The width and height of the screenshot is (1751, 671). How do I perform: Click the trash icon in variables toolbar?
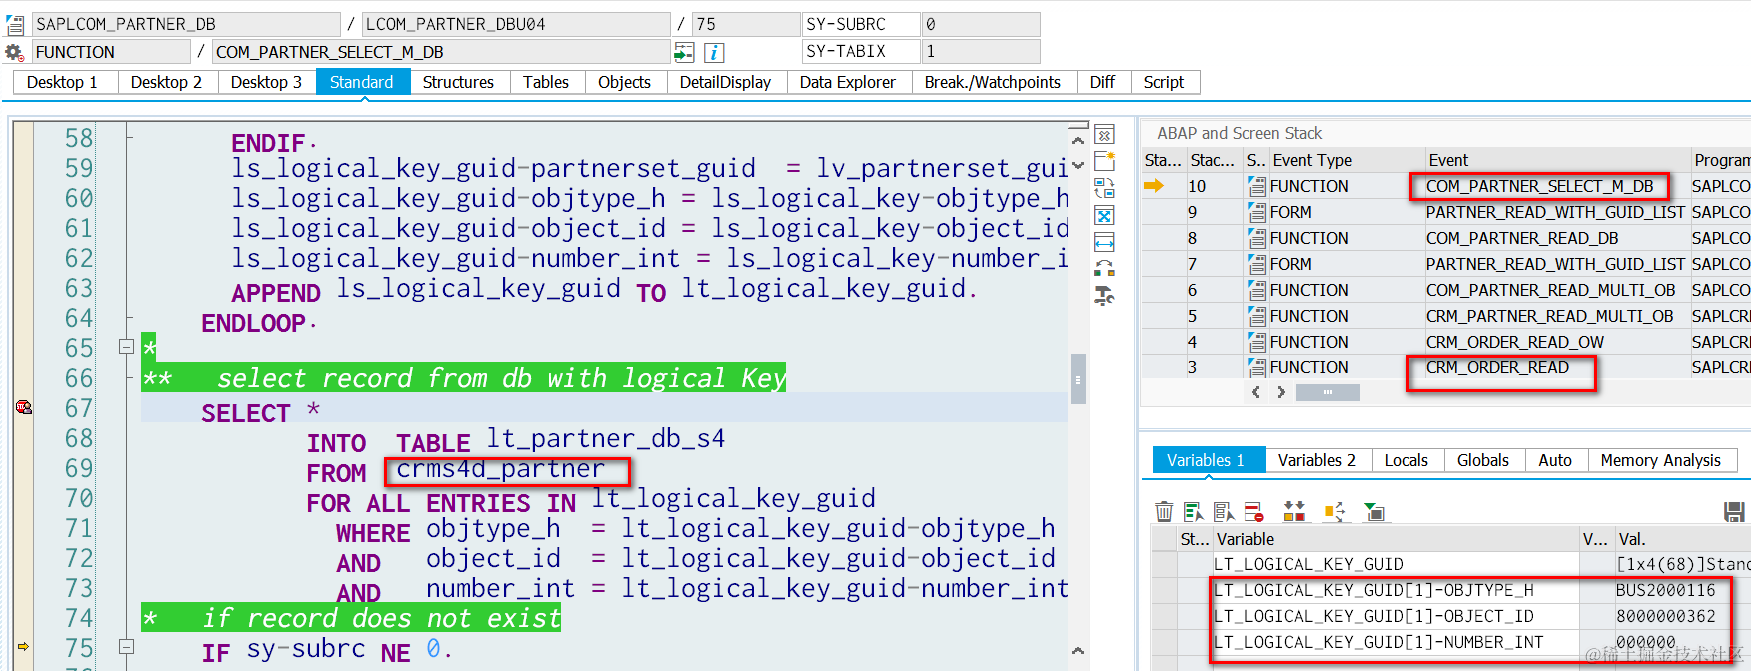(1164, 512)
